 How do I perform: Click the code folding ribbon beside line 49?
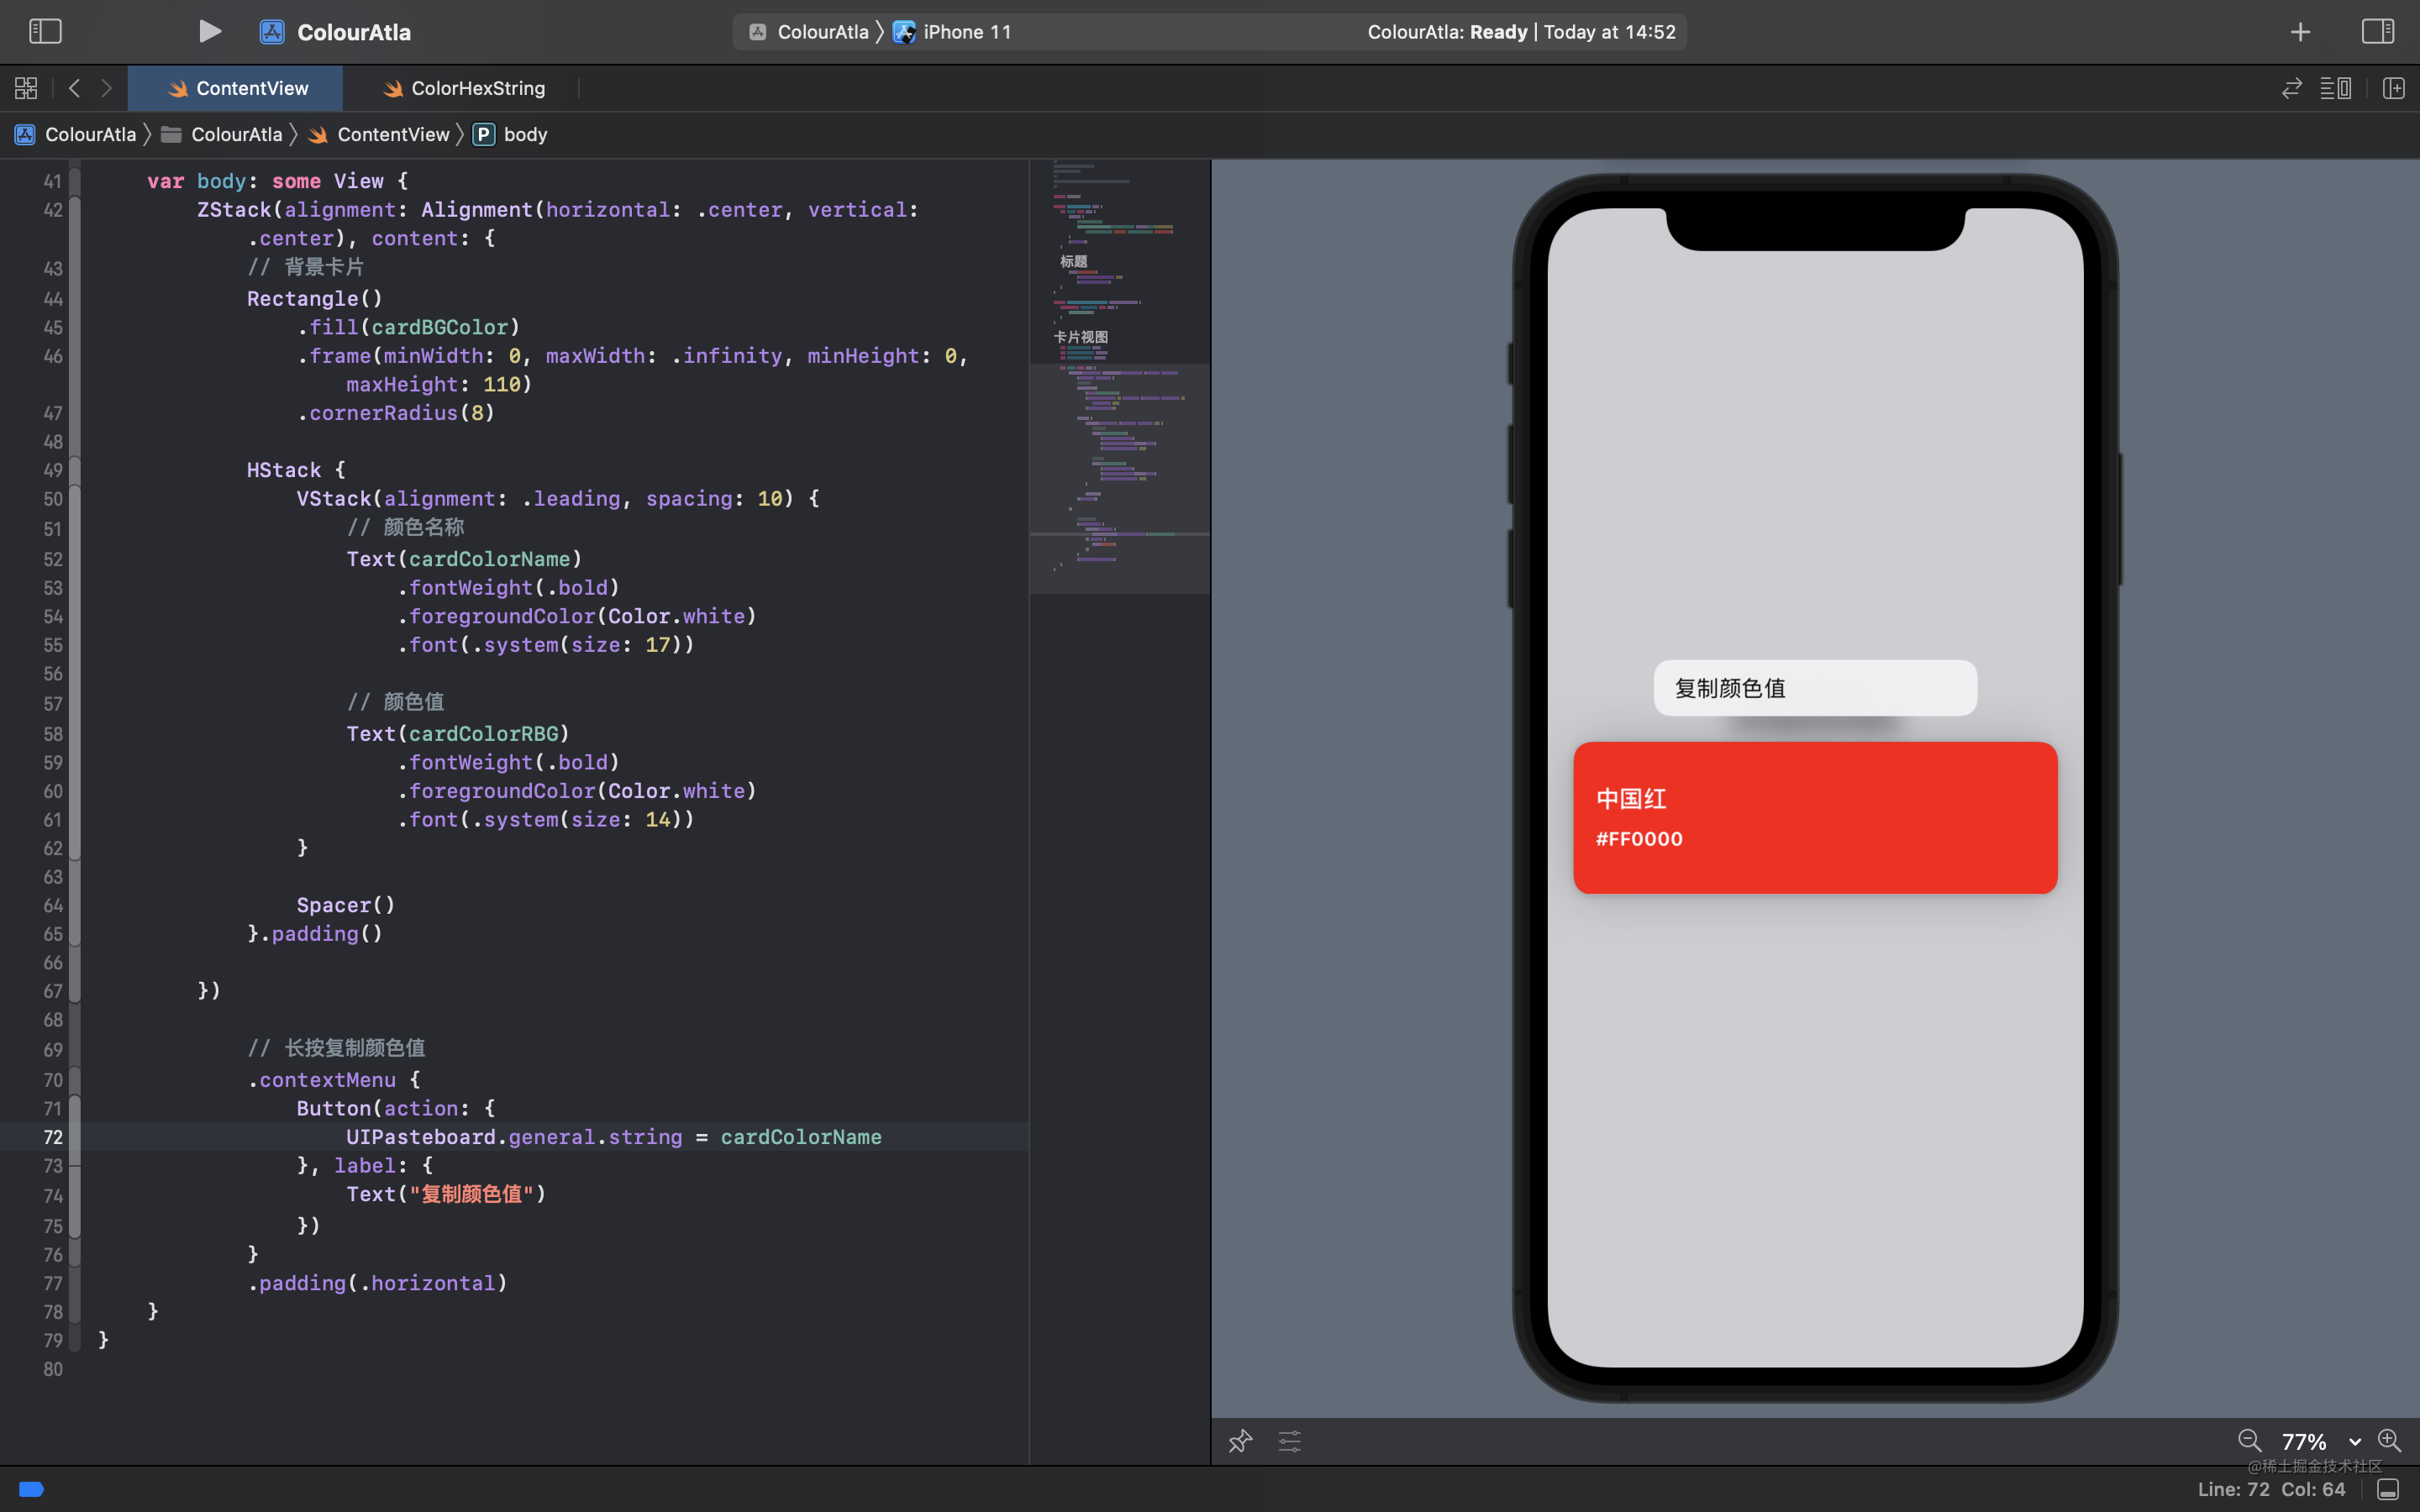75,470
